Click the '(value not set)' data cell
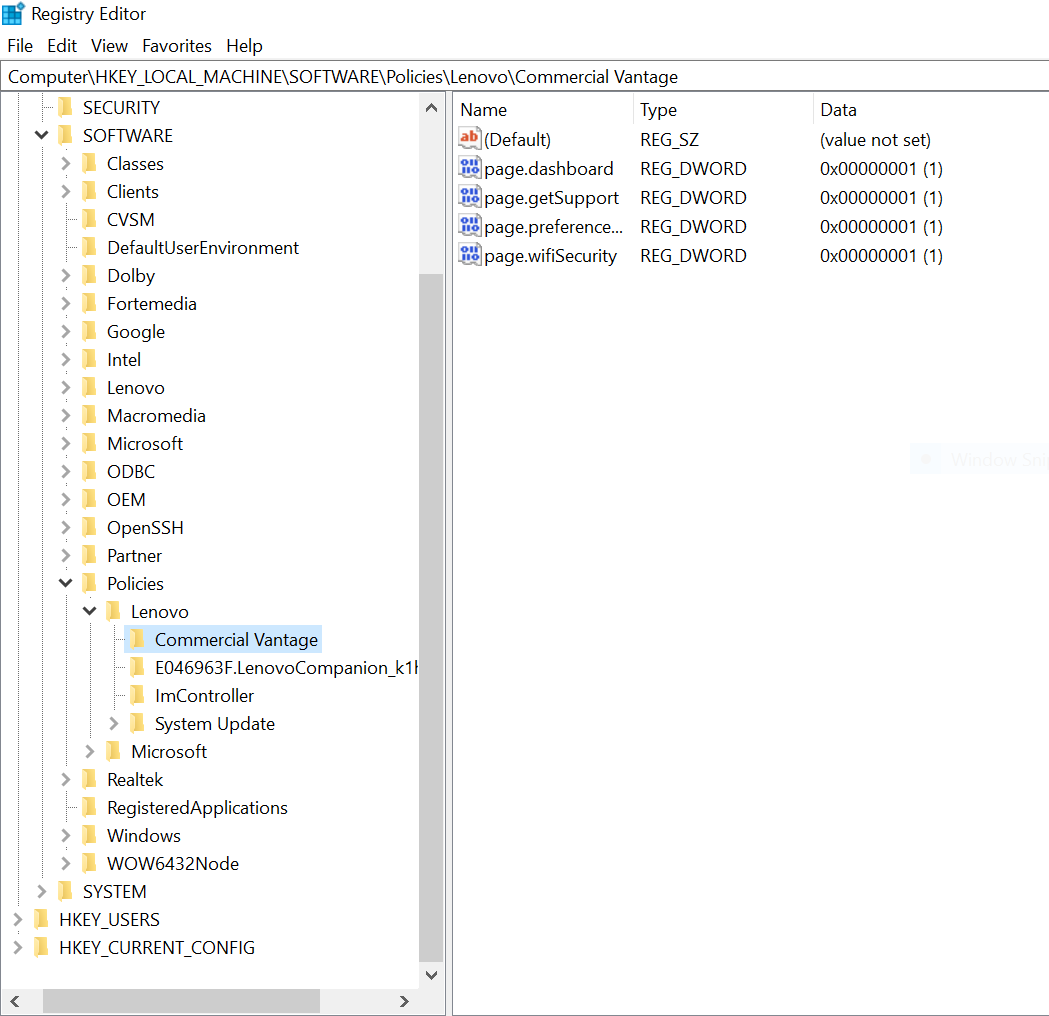 click(875, 140)
